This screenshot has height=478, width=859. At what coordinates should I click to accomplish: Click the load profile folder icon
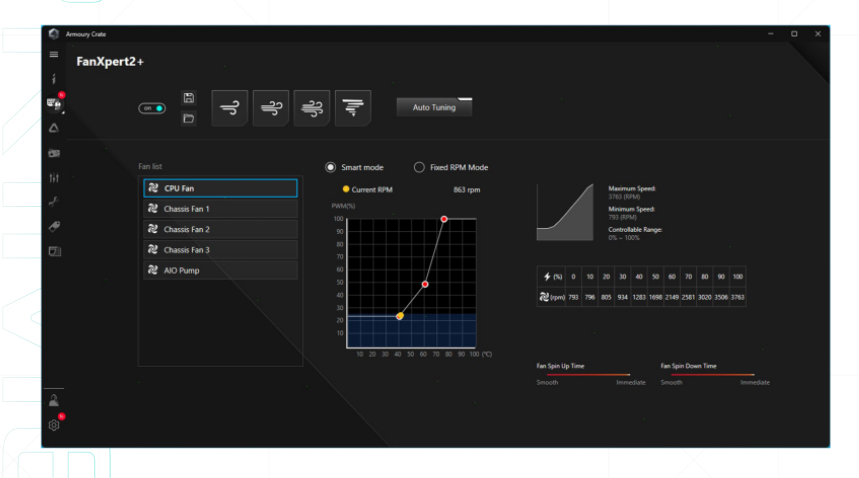coord(188,118)
